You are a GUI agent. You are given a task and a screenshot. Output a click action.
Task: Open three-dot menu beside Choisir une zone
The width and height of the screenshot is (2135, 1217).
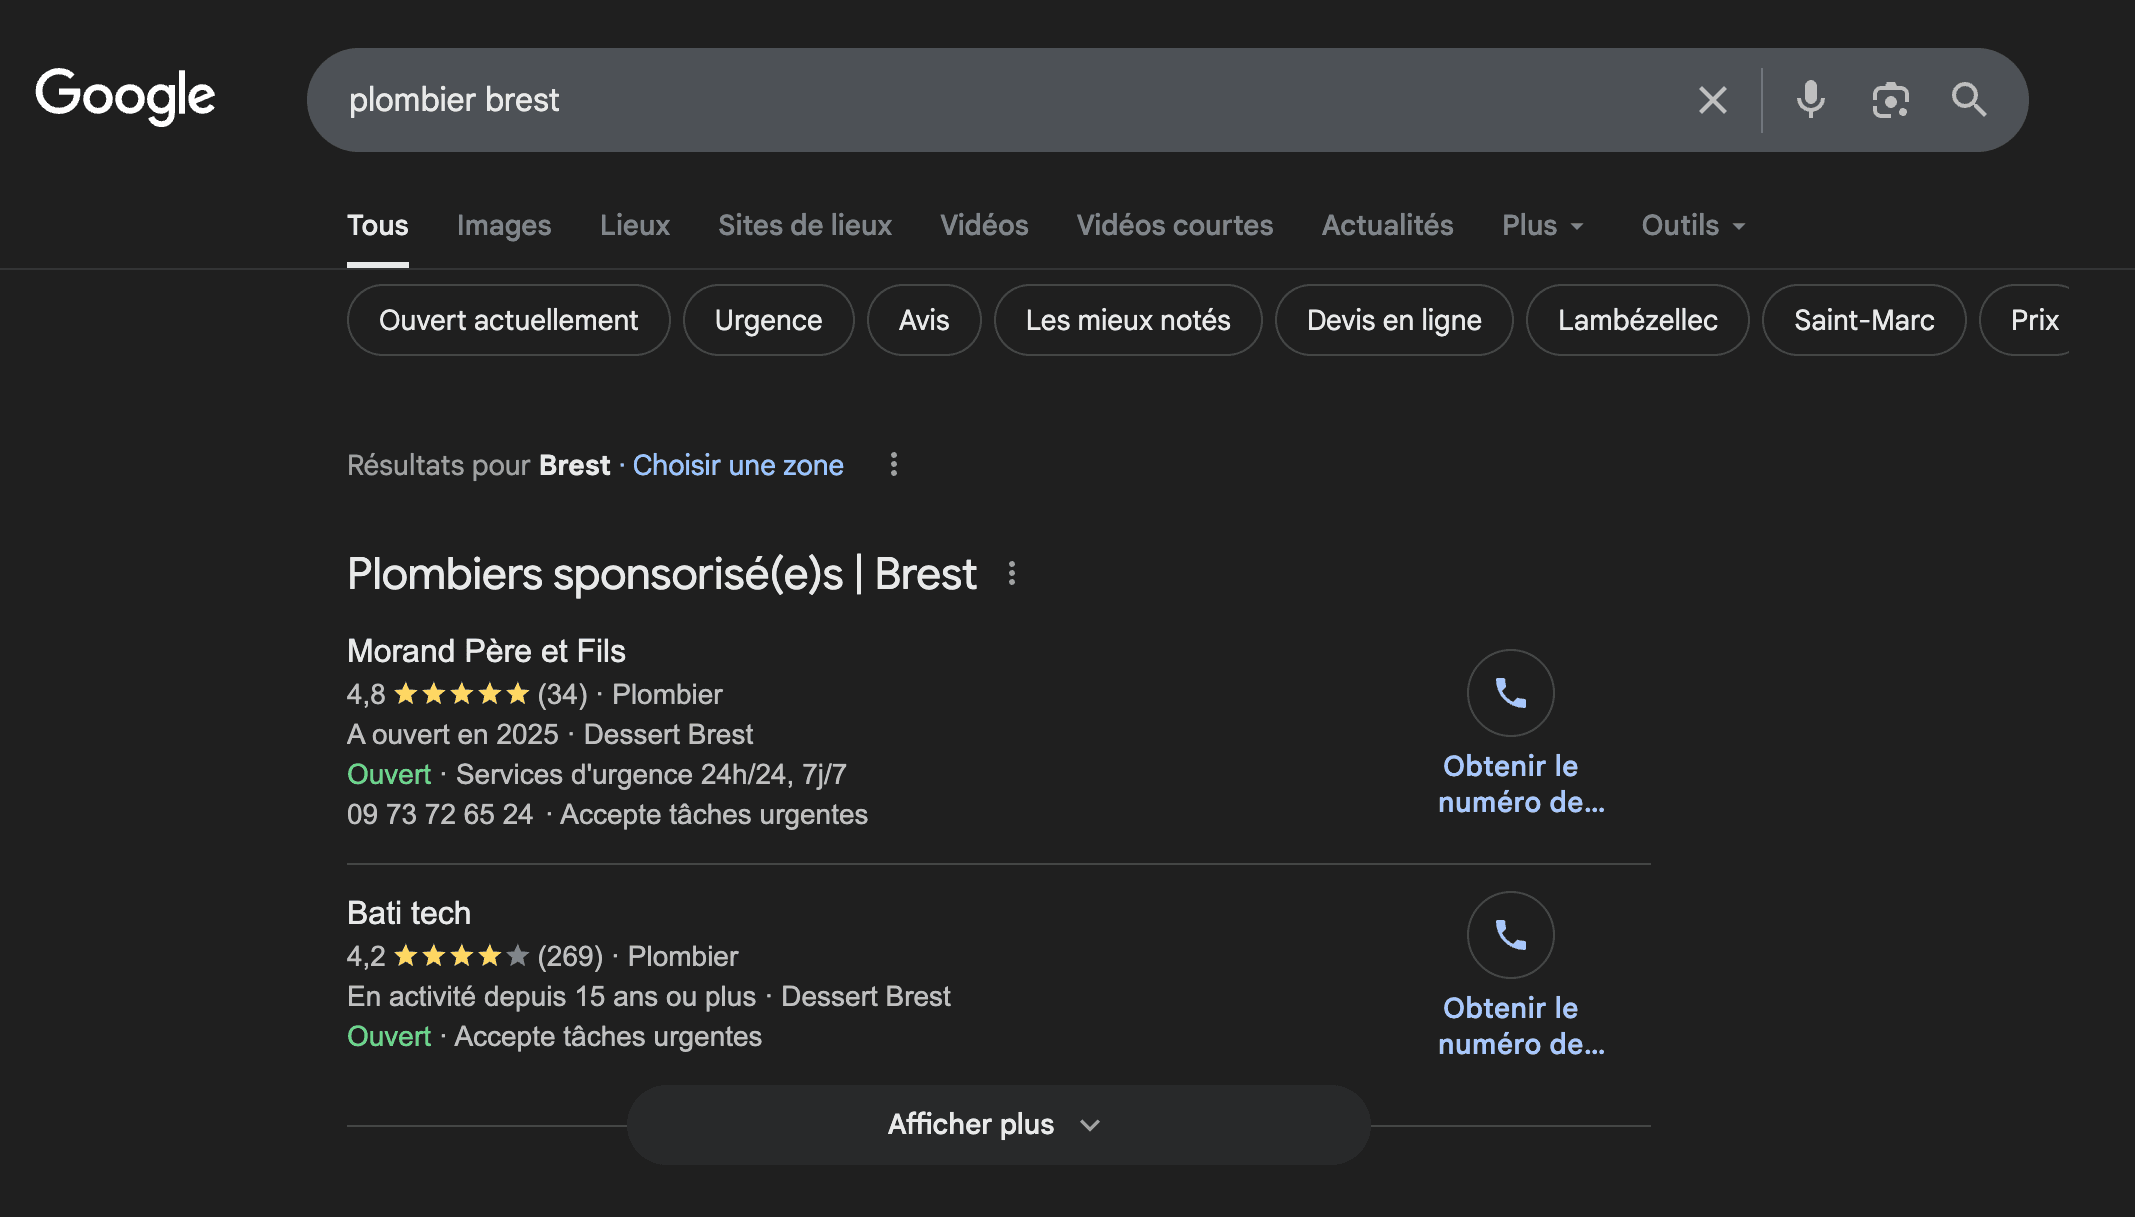click(x=893, y=464)
